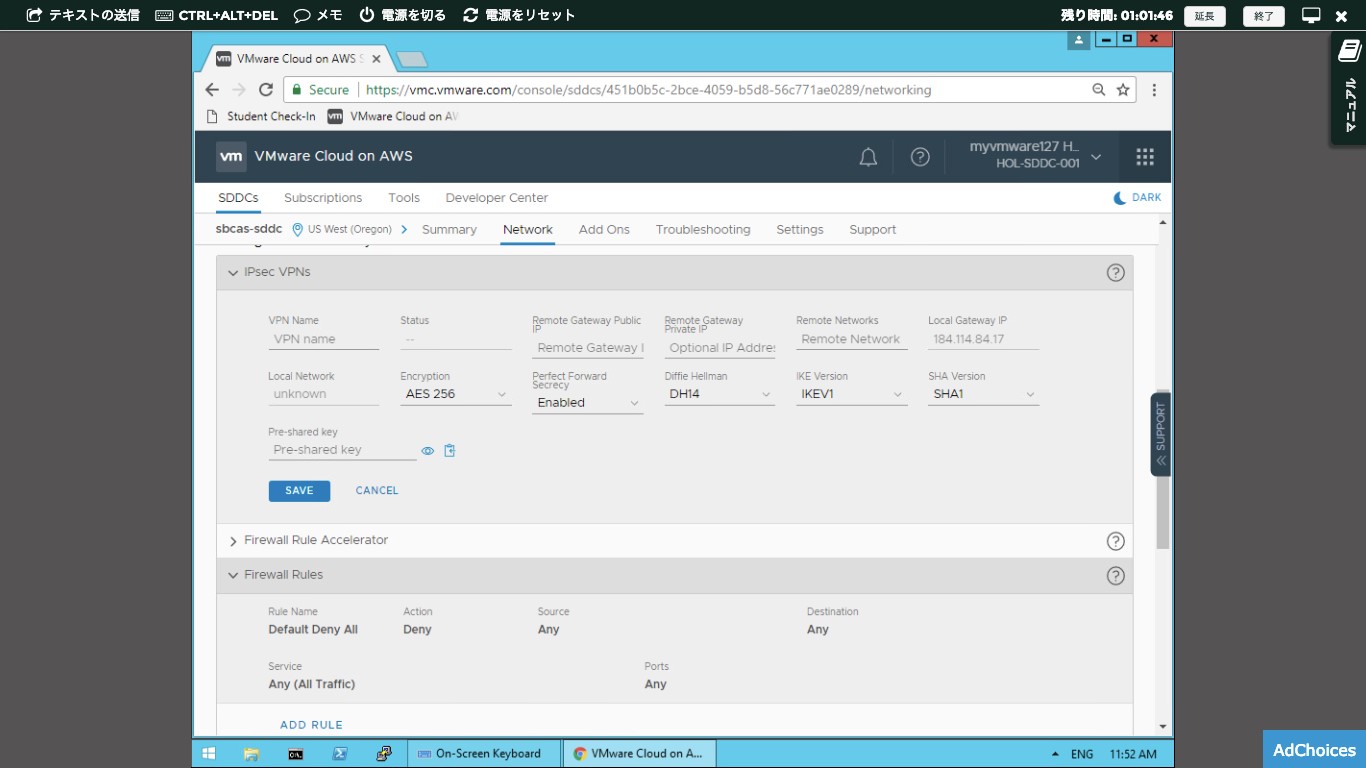Show pre-shared key with eye icon

[428, 451]
